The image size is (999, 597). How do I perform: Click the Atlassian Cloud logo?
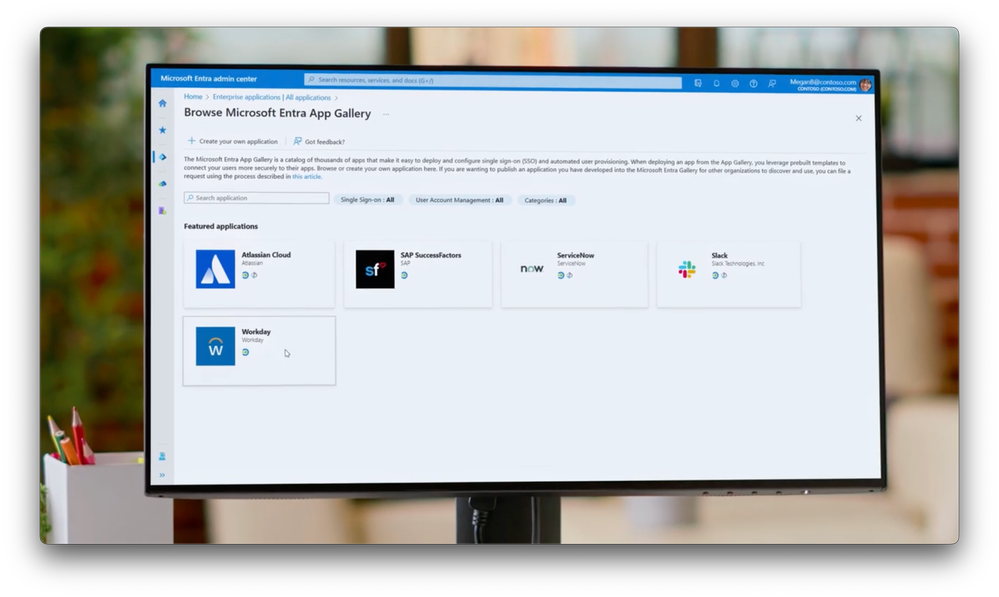[x=215, y=269]
